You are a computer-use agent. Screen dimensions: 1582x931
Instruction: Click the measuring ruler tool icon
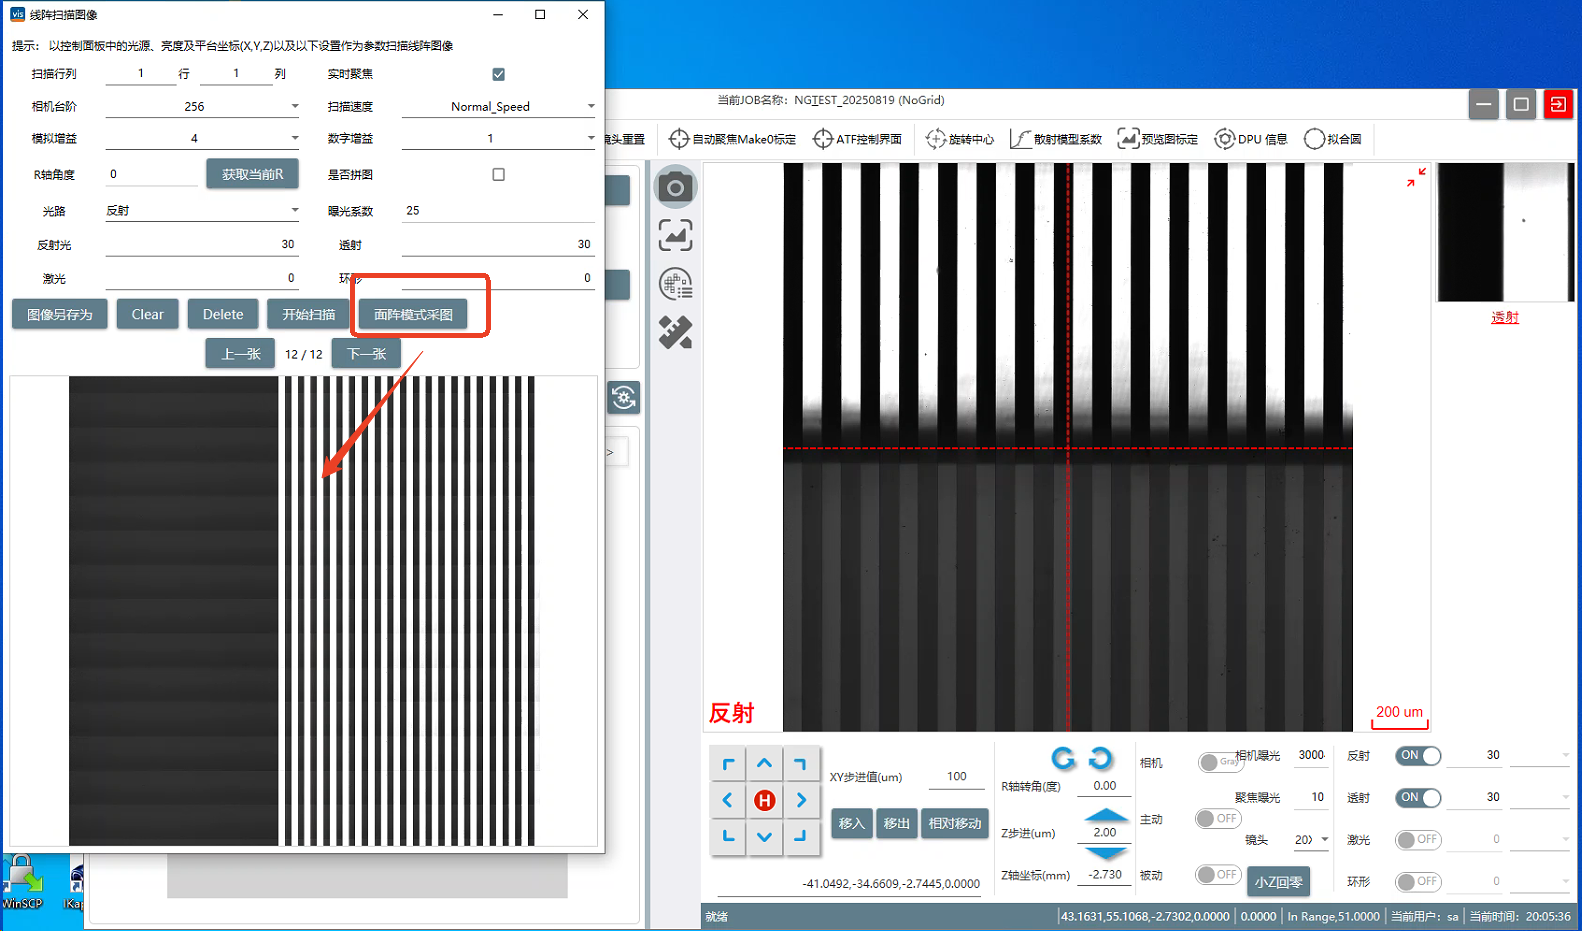click(x=675, y=332)
